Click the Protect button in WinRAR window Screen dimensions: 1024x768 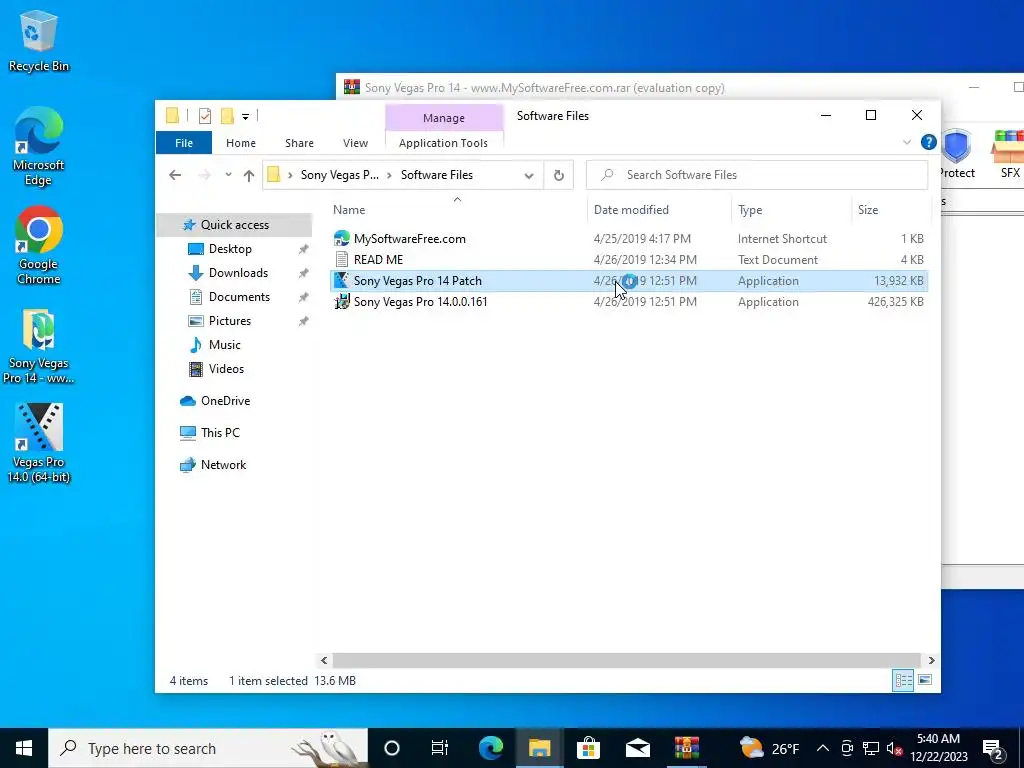coord(957,154)
